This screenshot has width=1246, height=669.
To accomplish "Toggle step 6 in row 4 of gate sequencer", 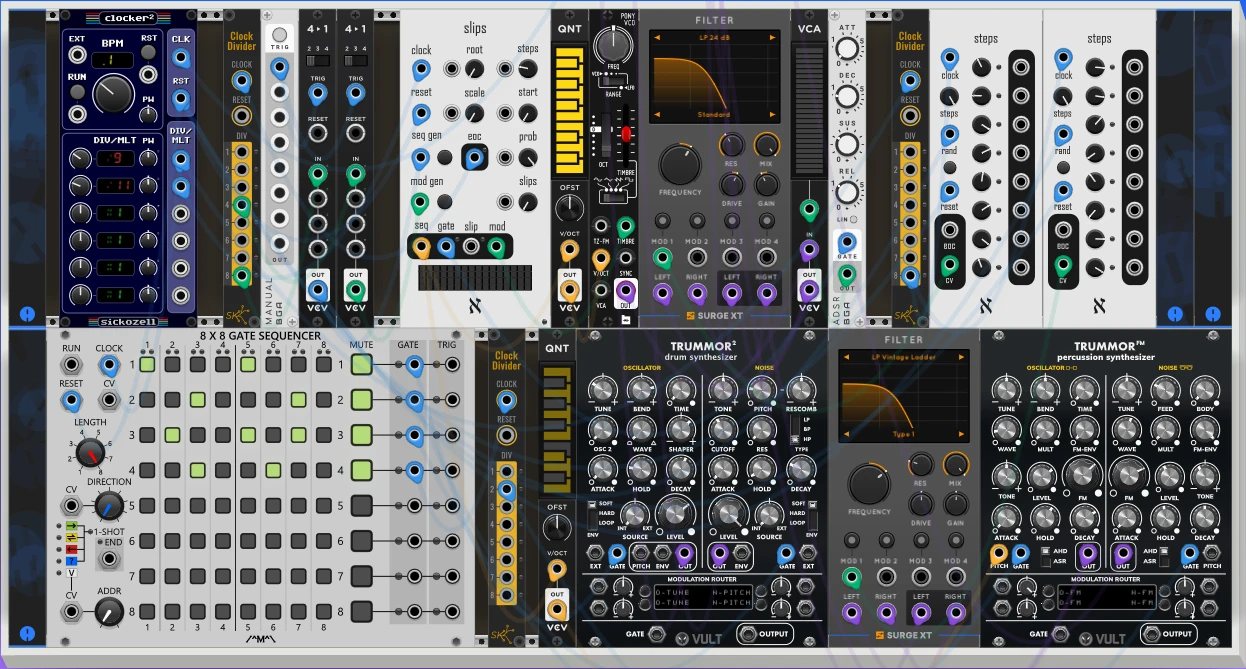I will click(273, 470).
